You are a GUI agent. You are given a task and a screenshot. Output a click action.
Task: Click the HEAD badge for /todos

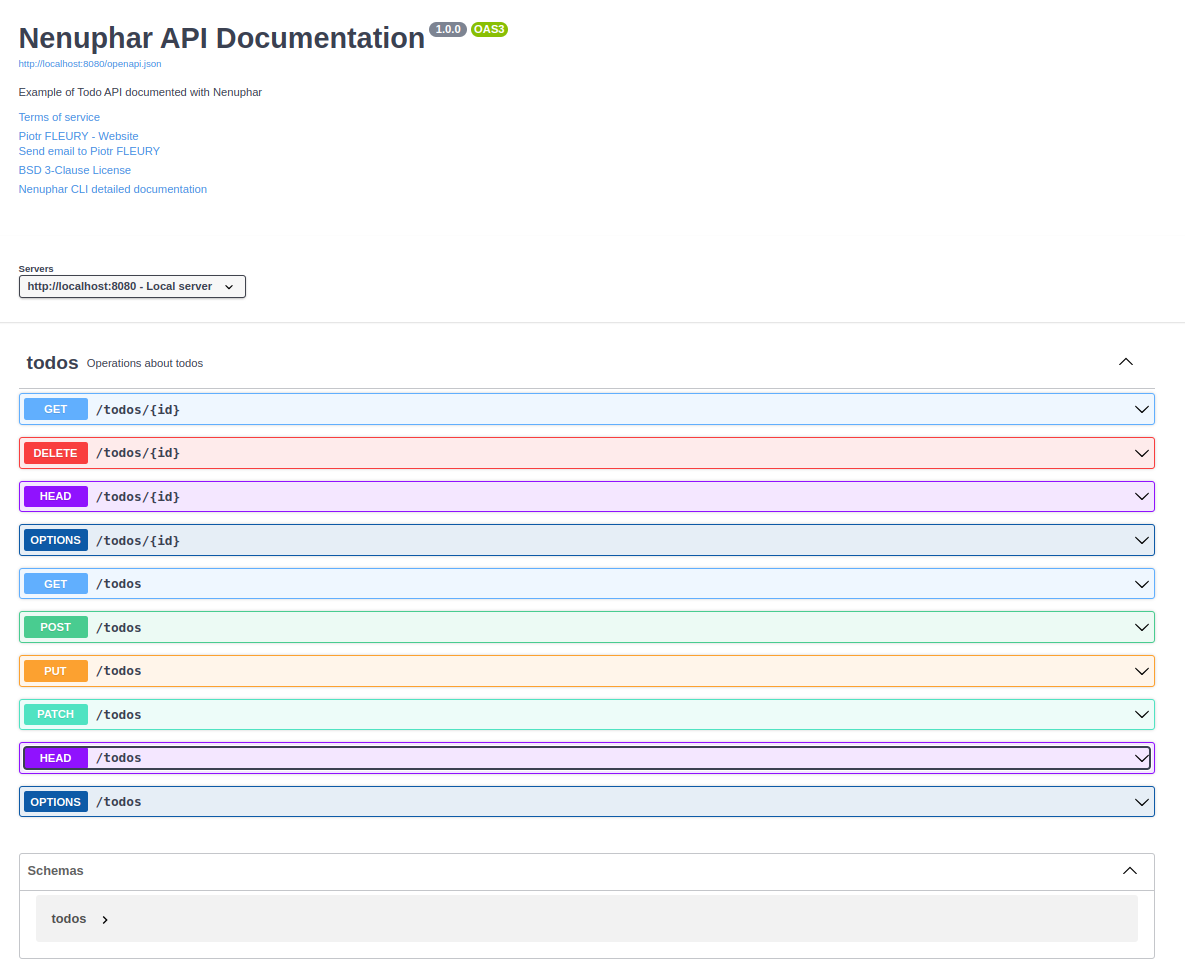[x=56, y=758]
